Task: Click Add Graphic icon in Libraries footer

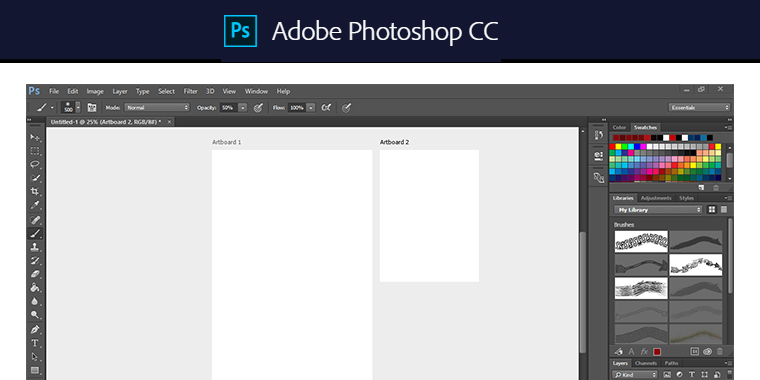Action: 619,352
